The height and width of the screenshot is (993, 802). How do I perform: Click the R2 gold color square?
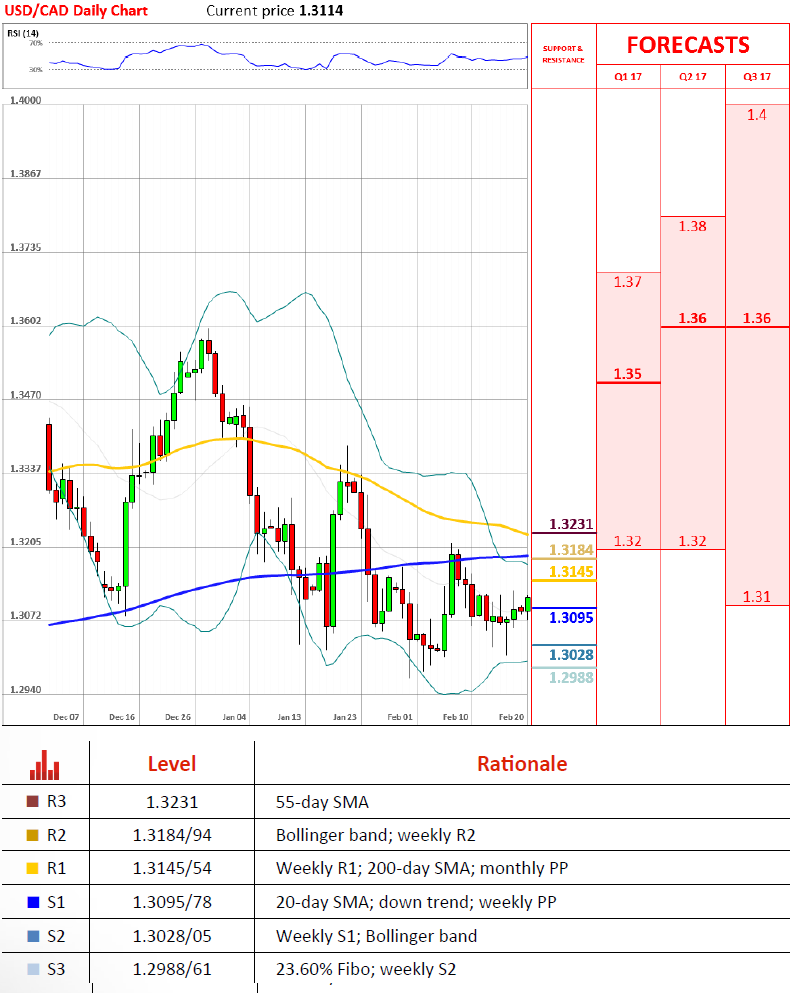pos(32,835)
